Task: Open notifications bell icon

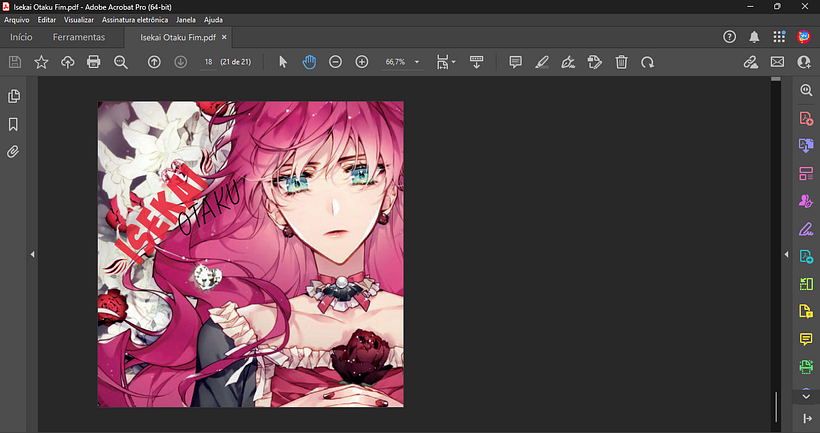Action: pos(754,37)
